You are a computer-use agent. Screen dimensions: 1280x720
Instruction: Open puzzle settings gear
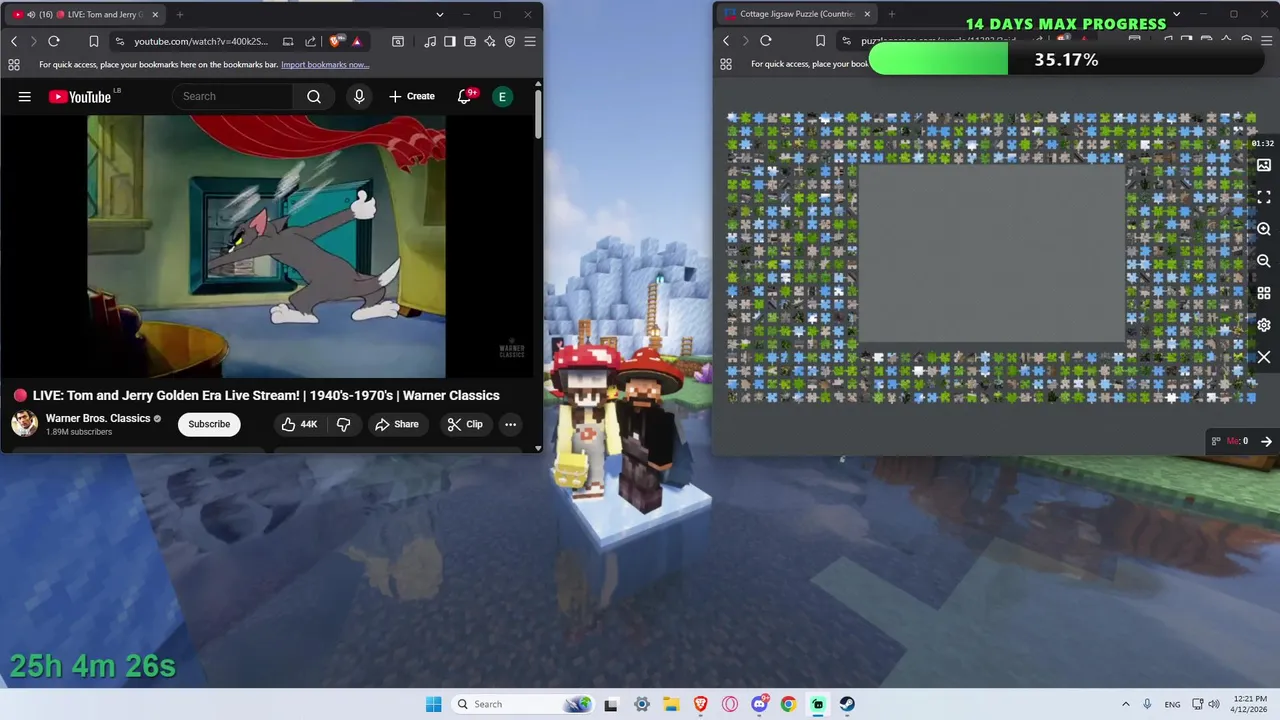click(1264, 325)
